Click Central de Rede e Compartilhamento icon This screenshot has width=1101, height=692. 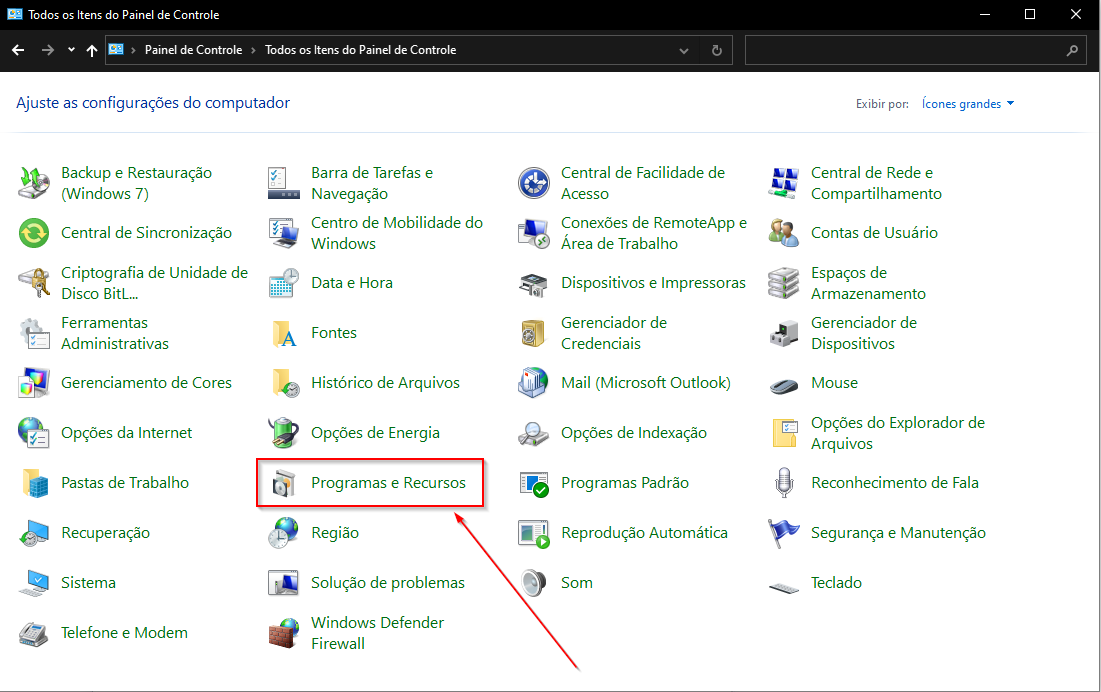coord(784,183)
